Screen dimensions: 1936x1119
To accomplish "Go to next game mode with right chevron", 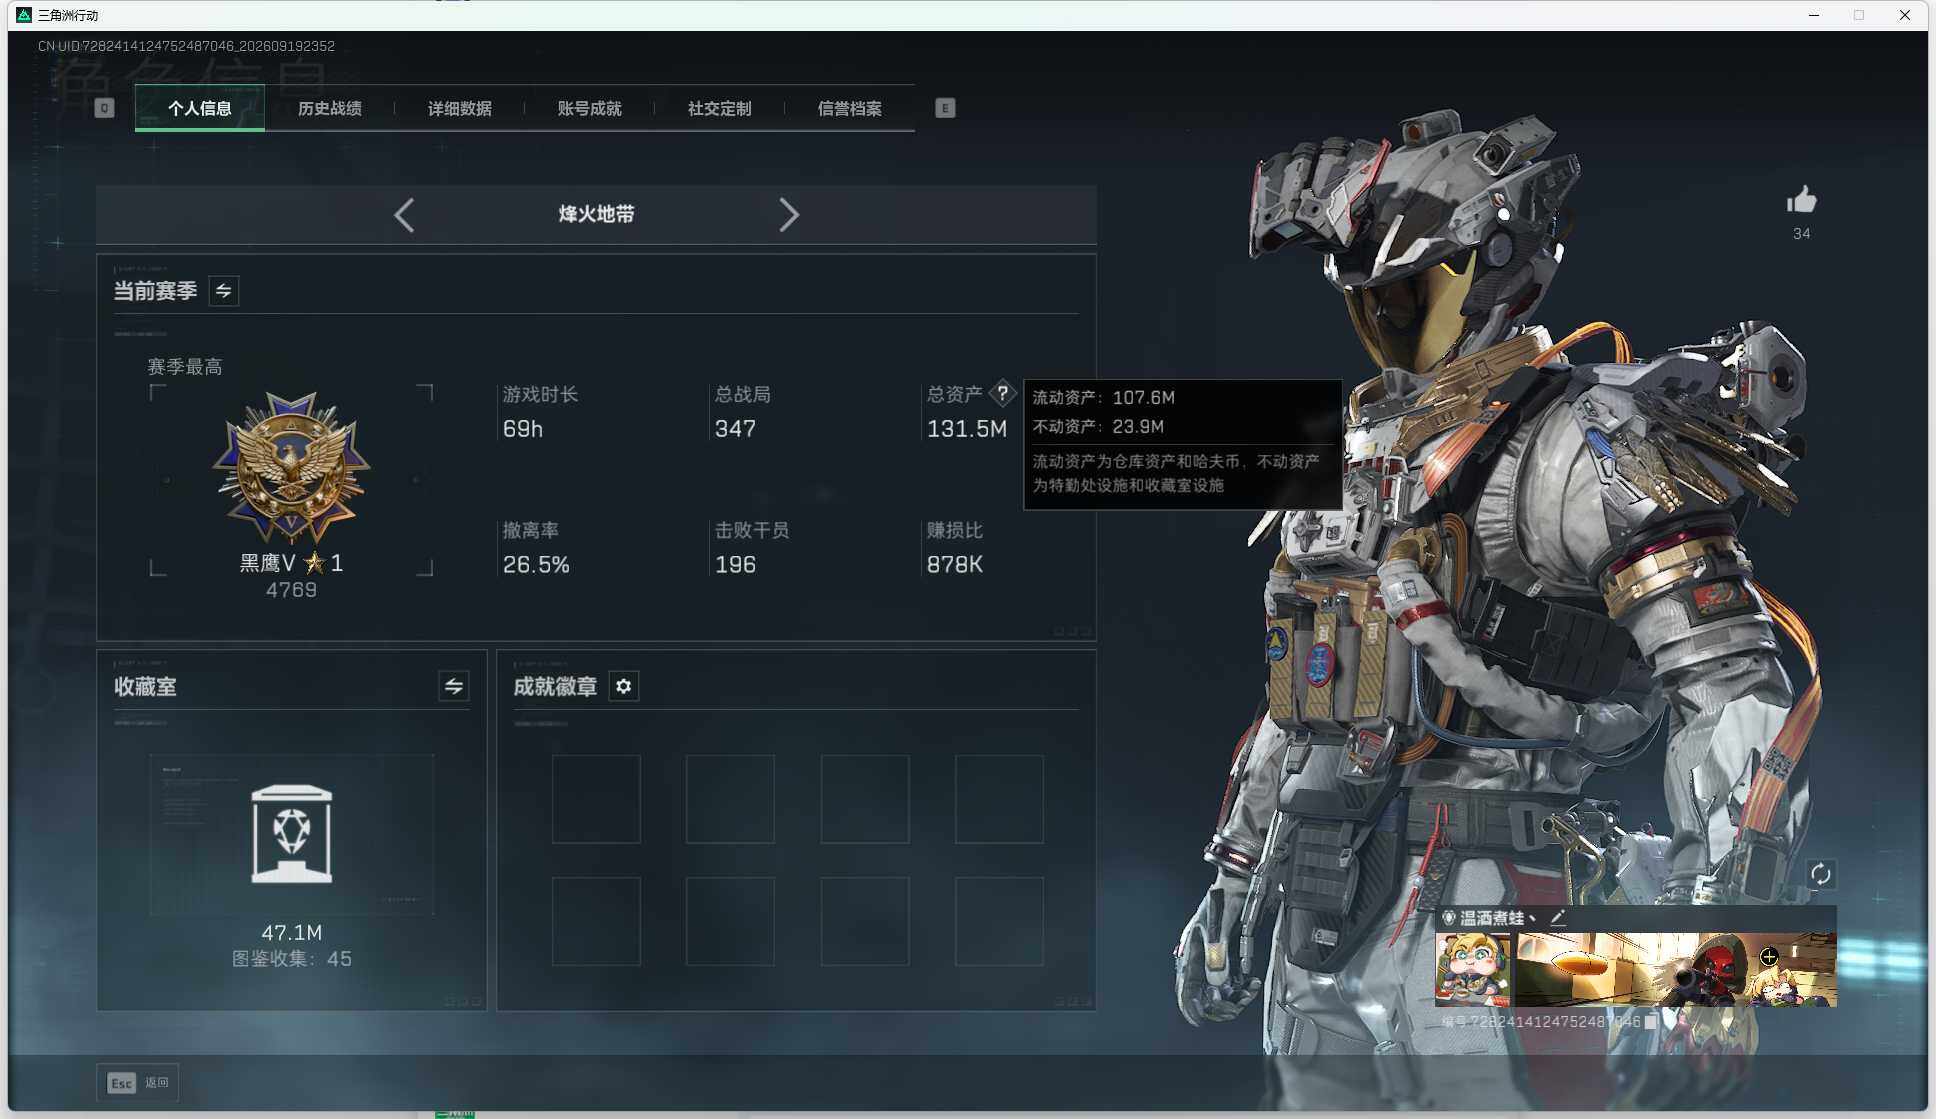I will (789, 215).
